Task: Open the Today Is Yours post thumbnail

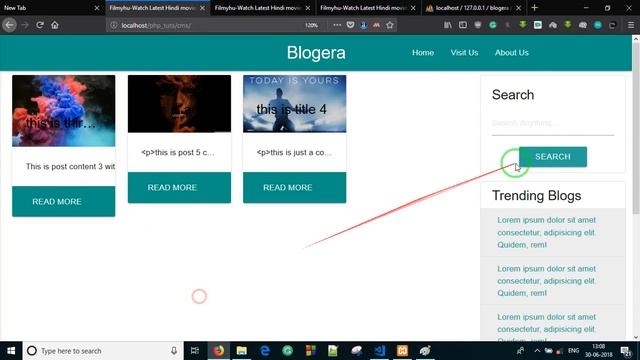Action: (x=294, y=104)
